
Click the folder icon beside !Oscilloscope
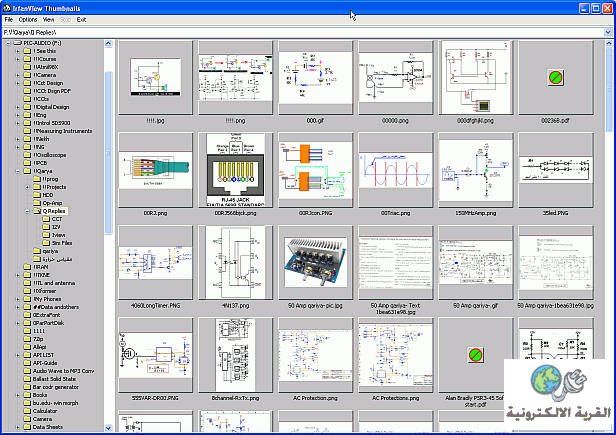27,155
